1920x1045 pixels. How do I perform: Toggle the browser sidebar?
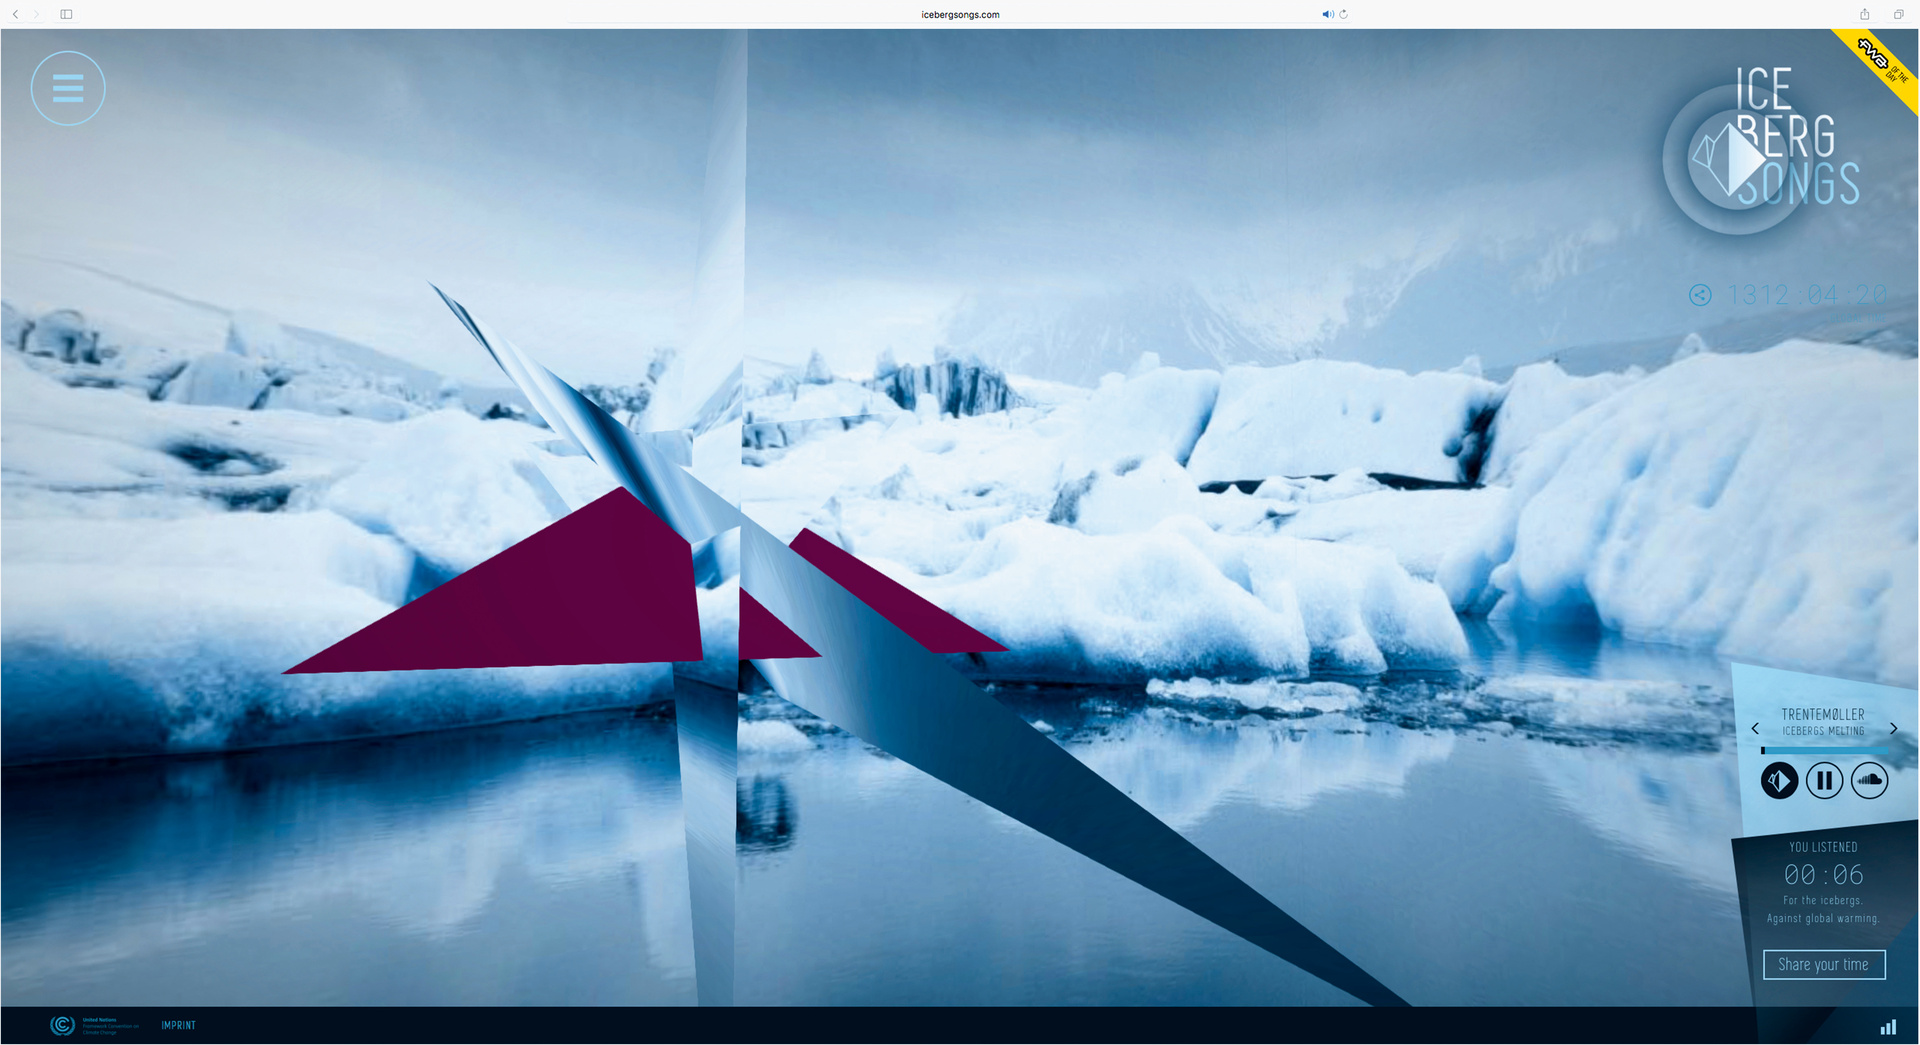coord(66,14)
